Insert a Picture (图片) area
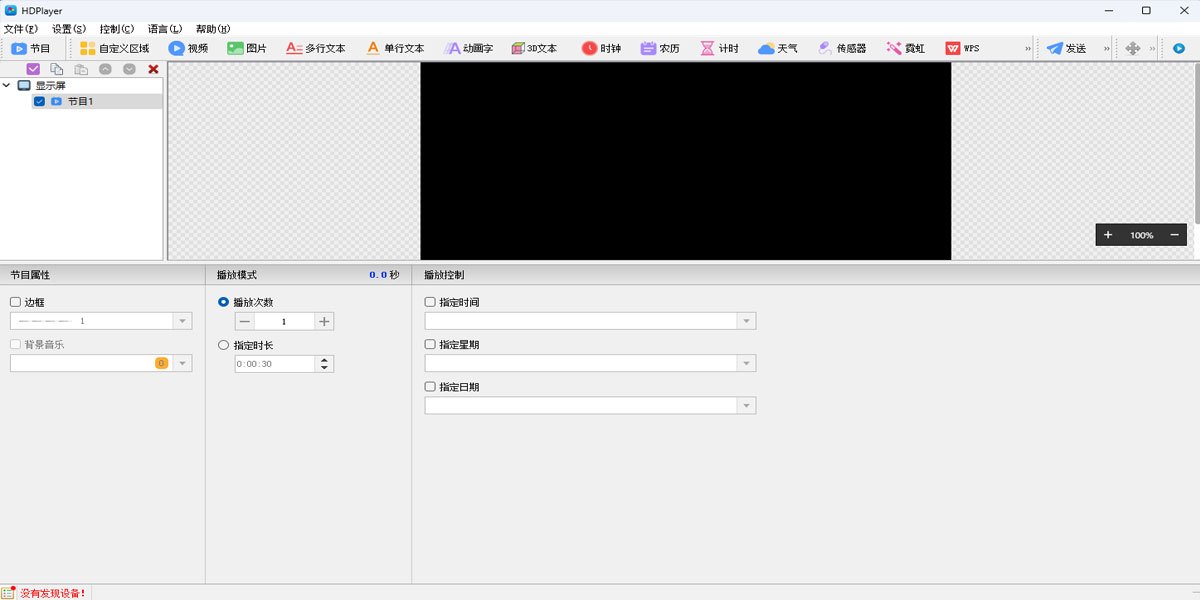Screen dimensions: 1200x600 246,48
